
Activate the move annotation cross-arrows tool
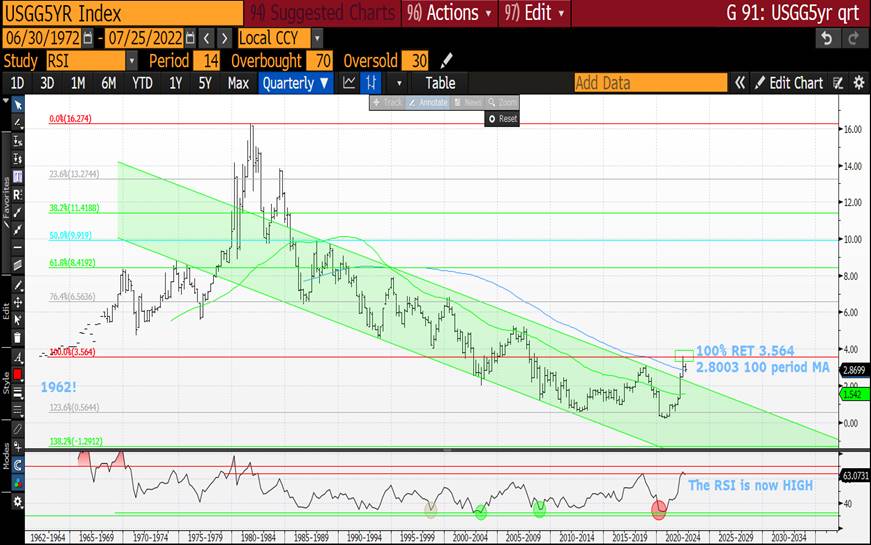pos(18,302)
